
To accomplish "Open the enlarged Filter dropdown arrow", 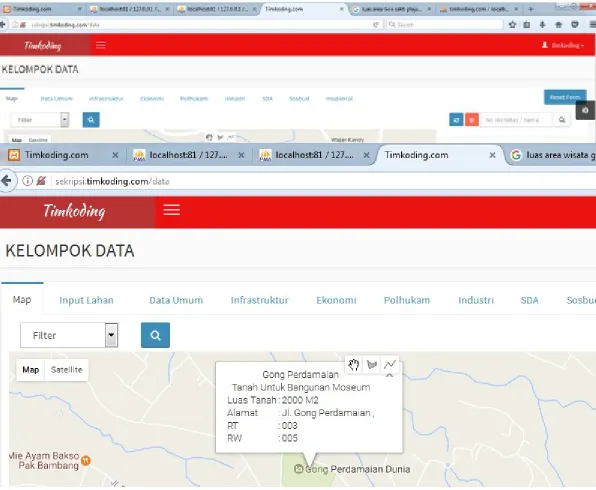I will pos(111,335).
